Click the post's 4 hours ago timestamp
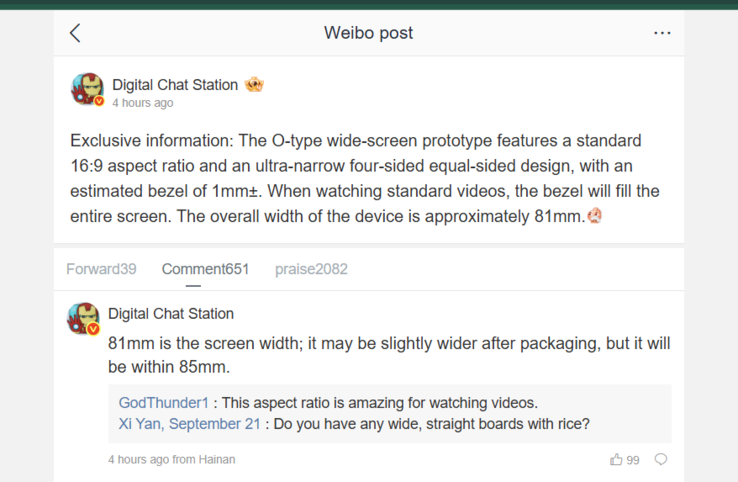Image resolution: width=738 pixels, height=482 pixels. 143,103
